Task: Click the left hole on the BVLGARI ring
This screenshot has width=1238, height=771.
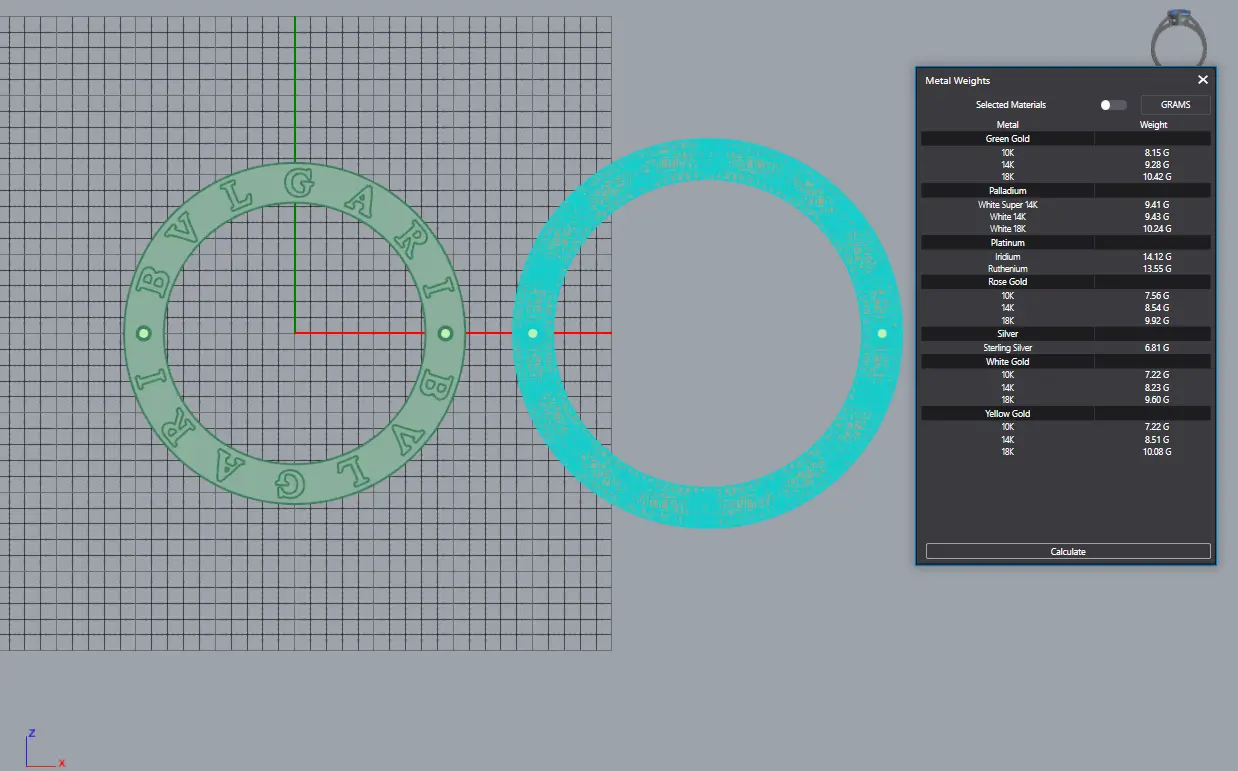Action: click(143, 333)
